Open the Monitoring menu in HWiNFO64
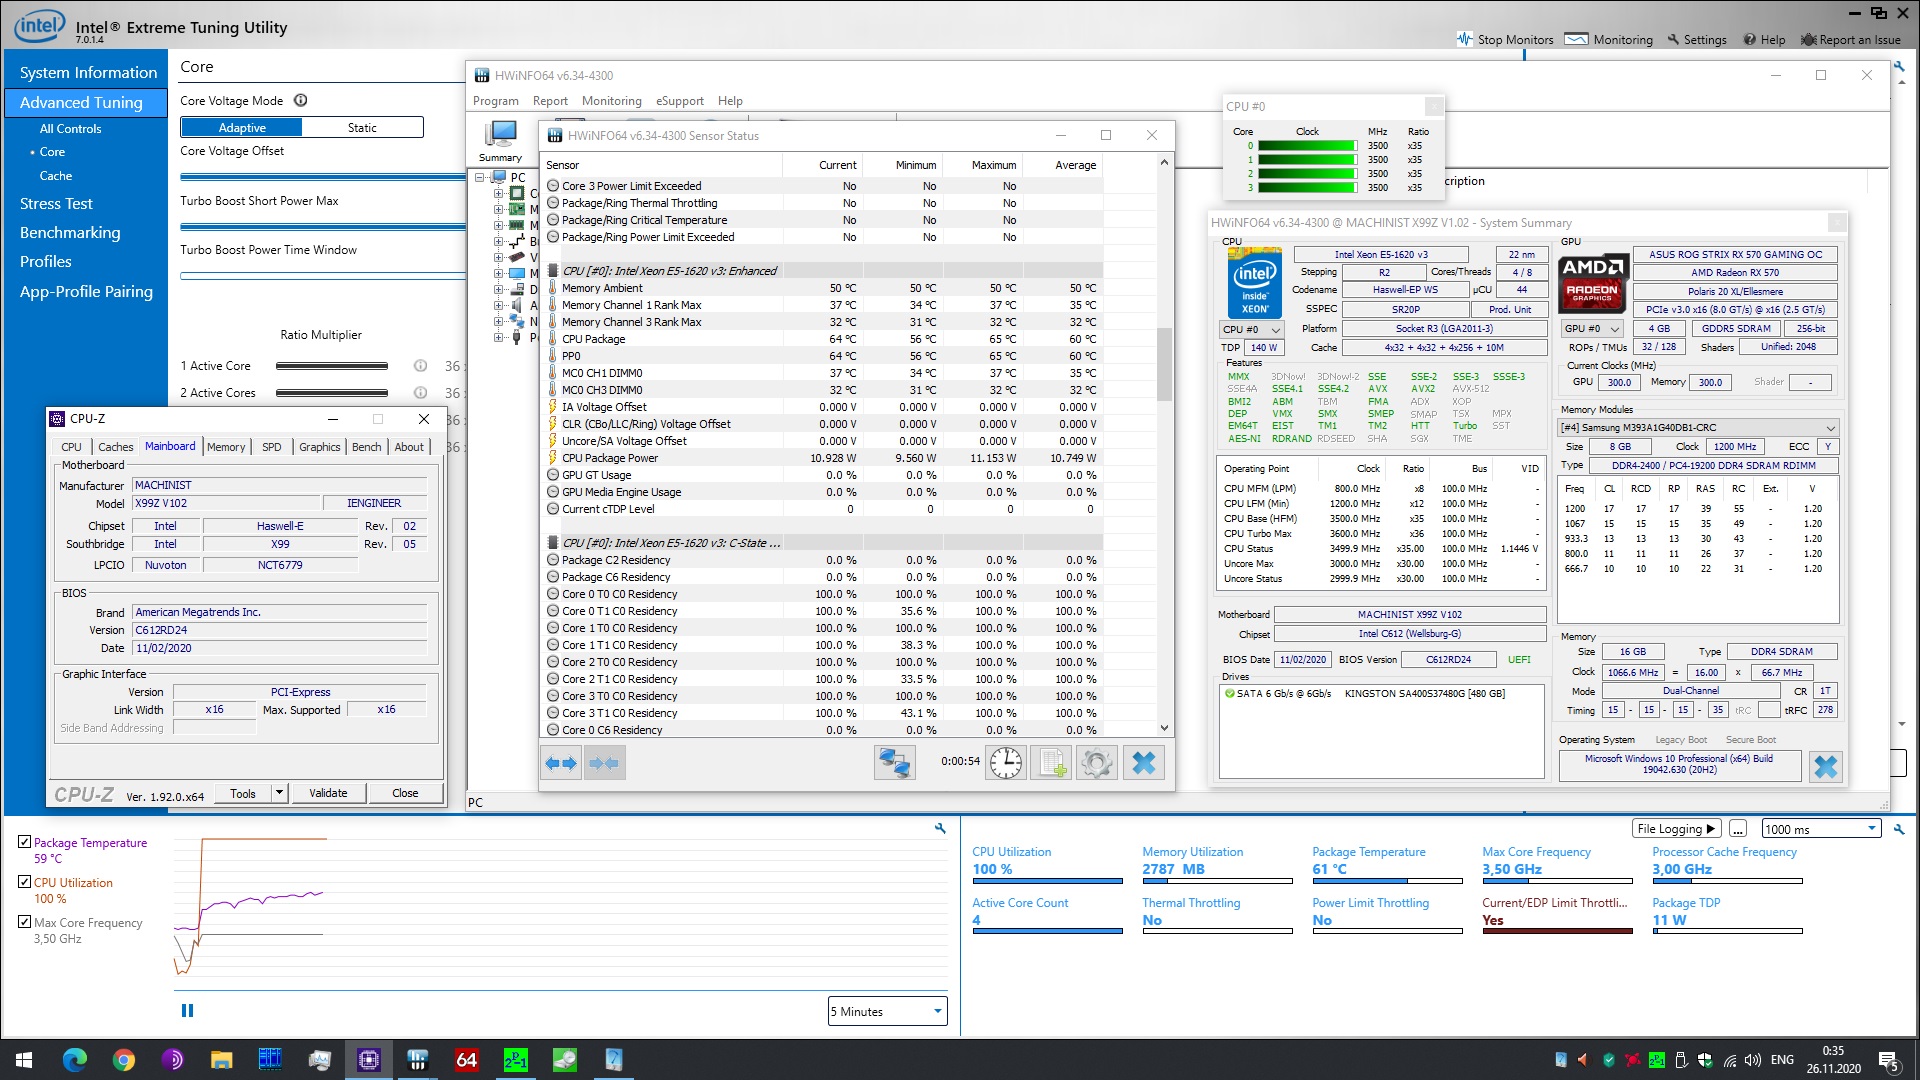Image resolution: width=1920 pixels, height=1080 pixels. click(611, 101)
